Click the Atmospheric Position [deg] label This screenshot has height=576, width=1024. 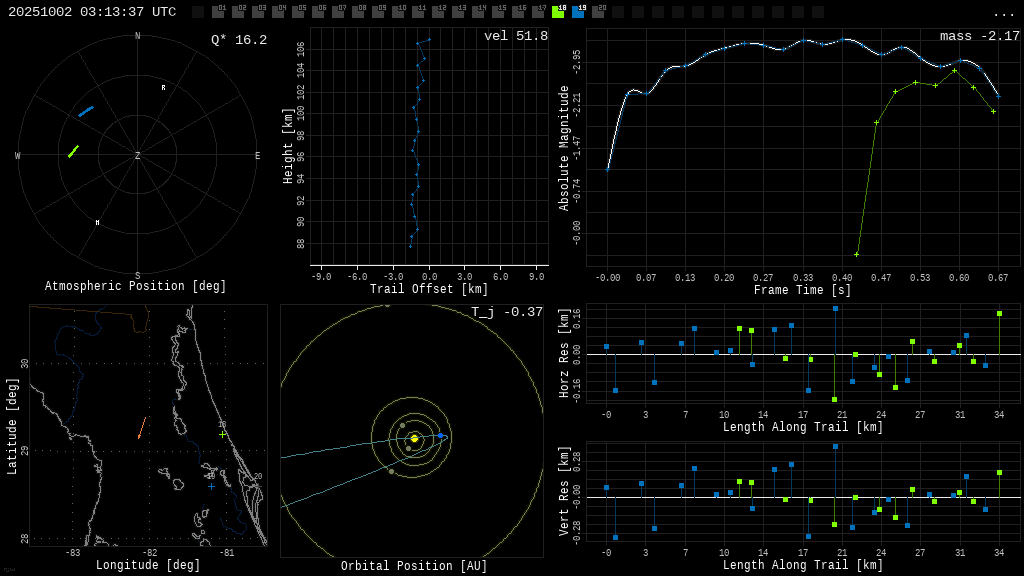coord(135,286)
